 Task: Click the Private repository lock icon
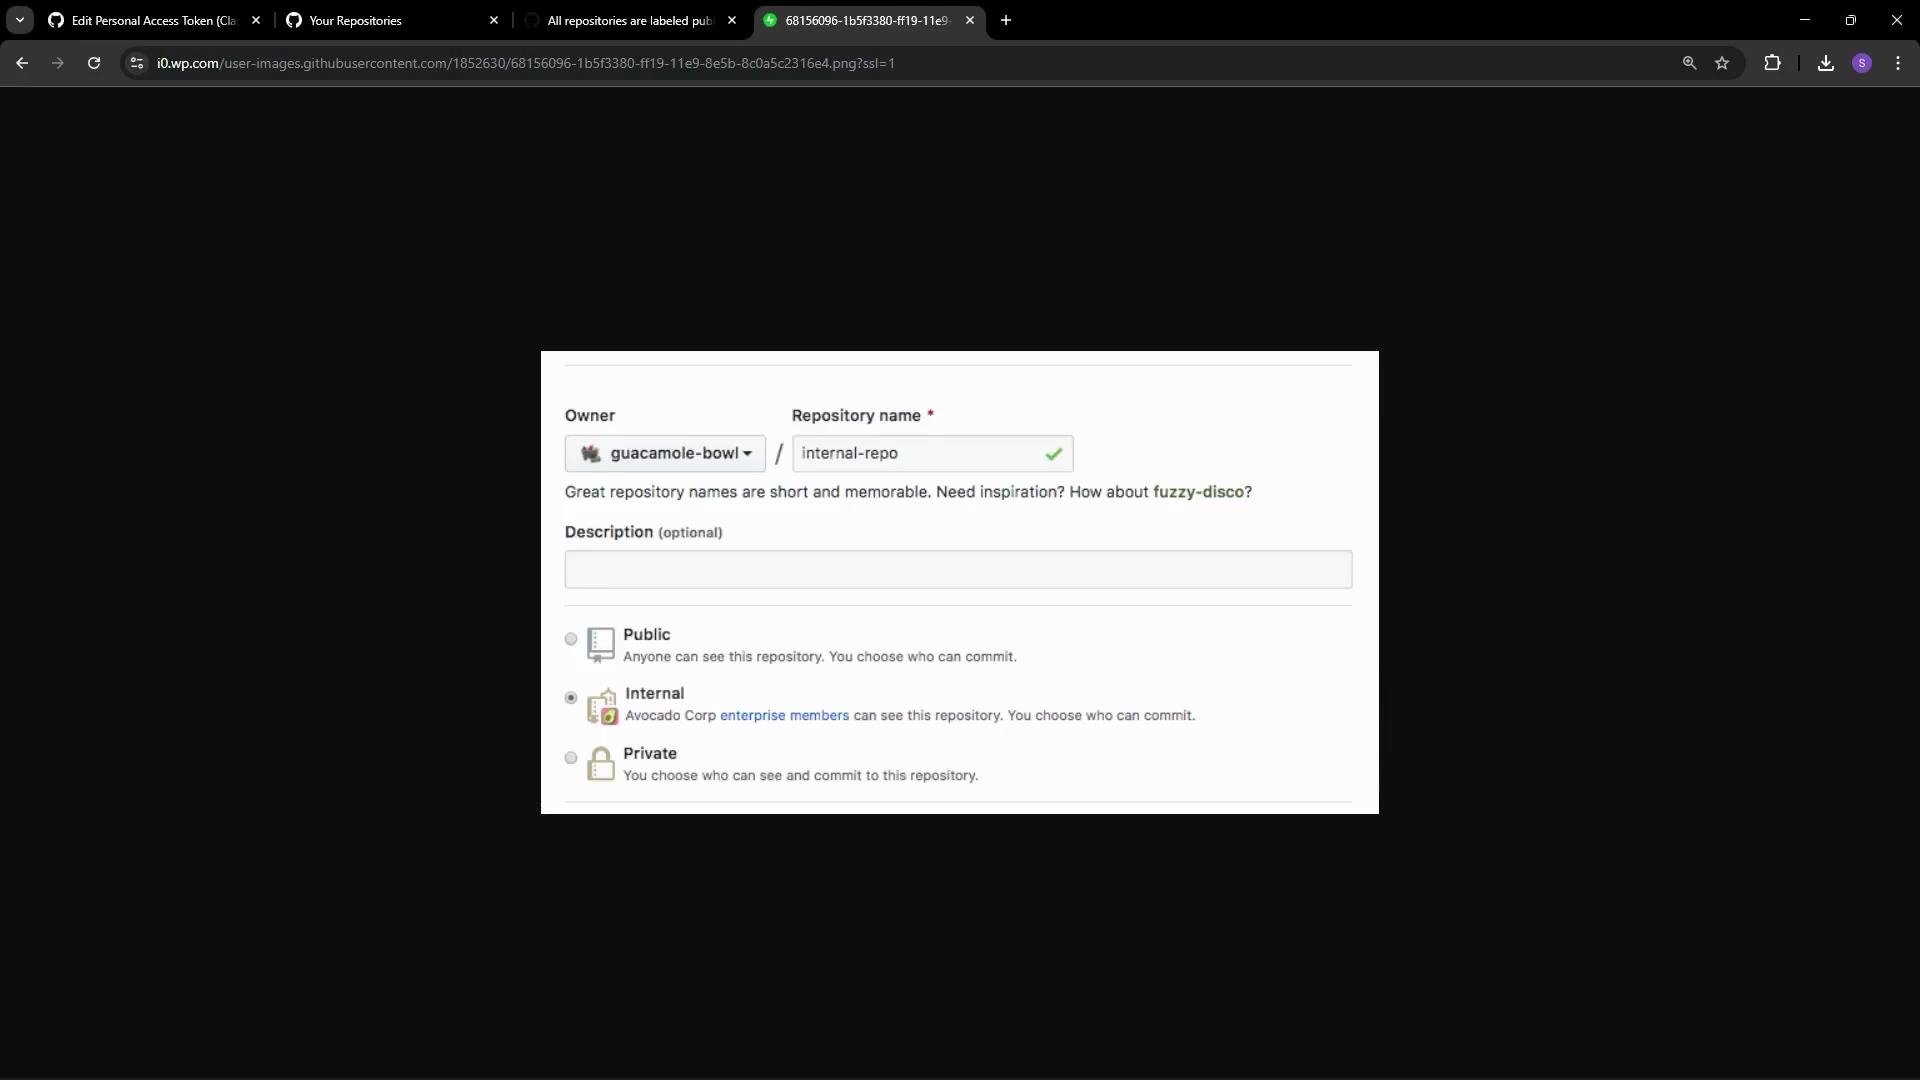click(601, 764)
